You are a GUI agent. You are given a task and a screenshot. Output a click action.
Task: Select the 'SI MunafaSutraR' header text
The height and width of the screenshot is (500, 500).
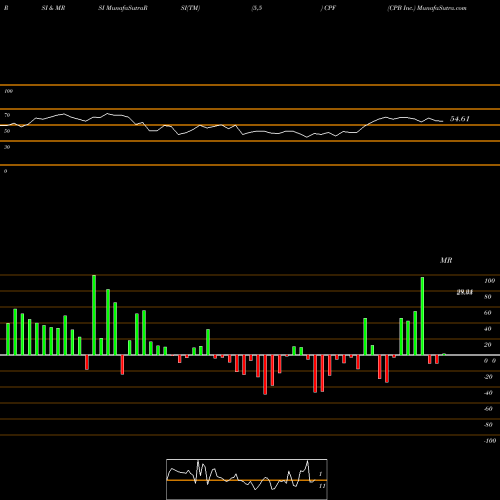coord(123,8)
